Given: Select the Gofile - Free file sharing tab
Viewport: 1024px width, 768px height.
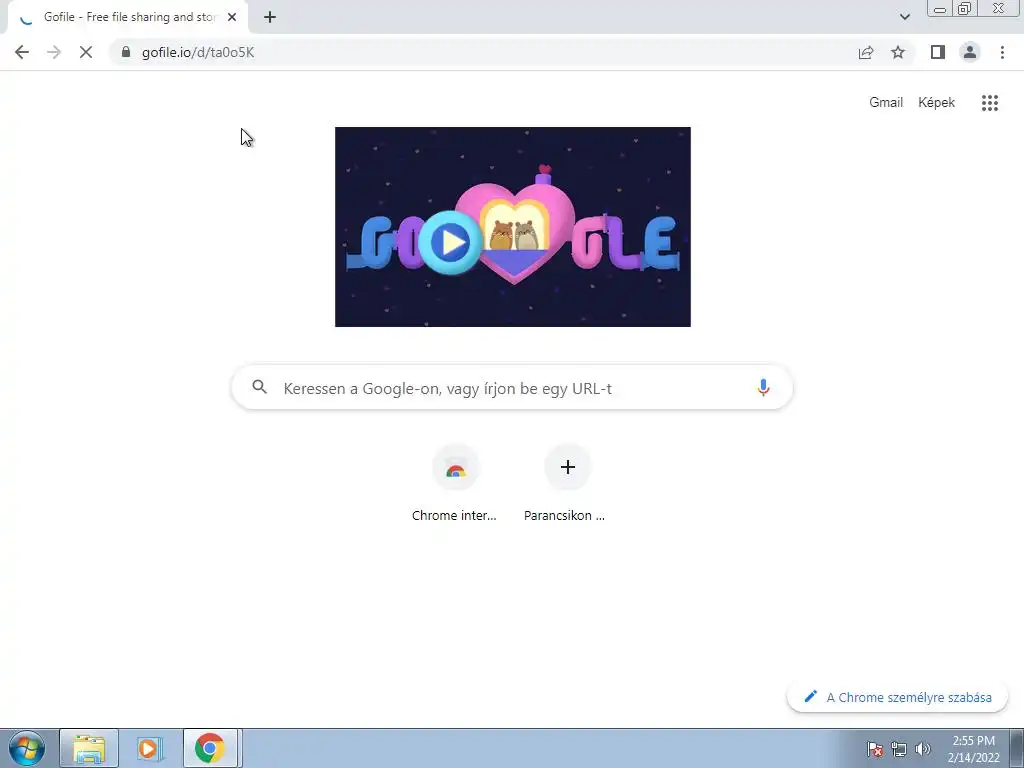Looking at the screenshot, I should (127, 17).
